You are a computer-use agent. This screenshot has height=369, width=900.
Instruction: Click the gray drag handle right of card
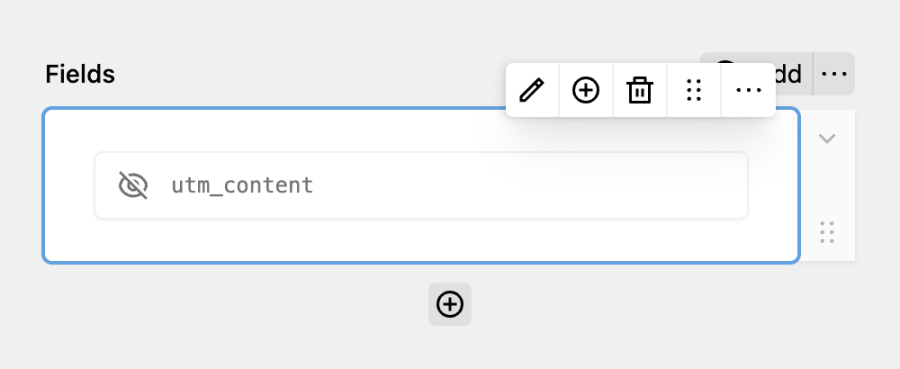click(x=827, y=232)
